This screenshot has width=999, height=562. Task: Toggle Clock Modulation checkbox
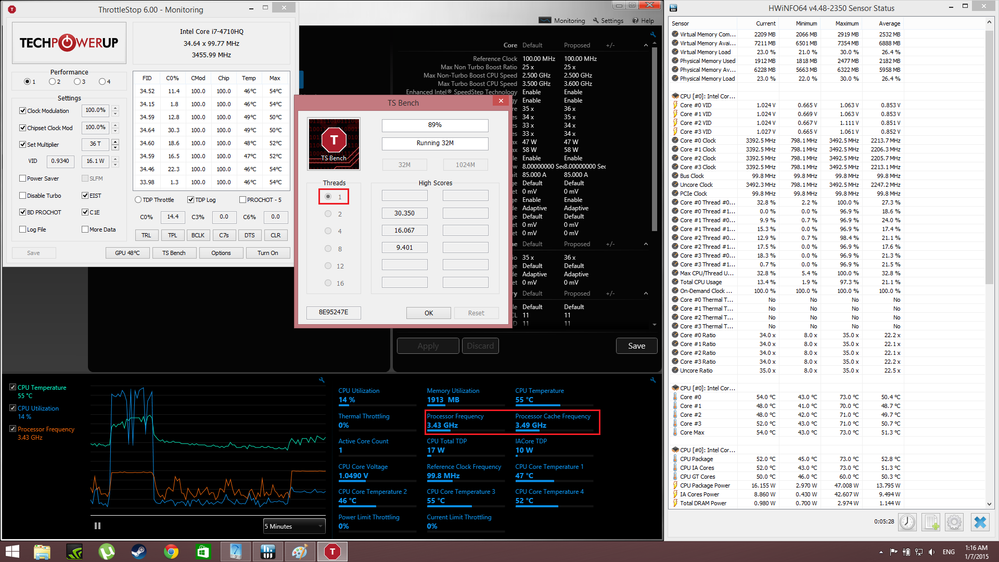[x=23, y=111]
